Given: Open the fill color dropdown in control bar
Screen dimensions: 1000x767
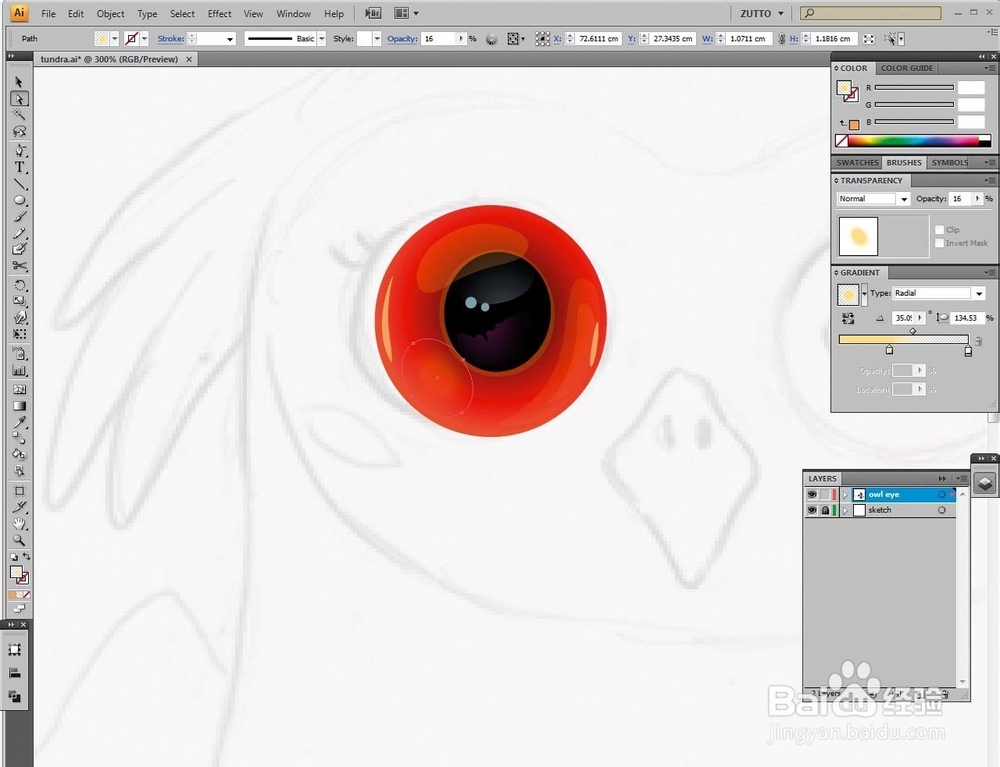Looking at the screenshot, I should point(115,39).
